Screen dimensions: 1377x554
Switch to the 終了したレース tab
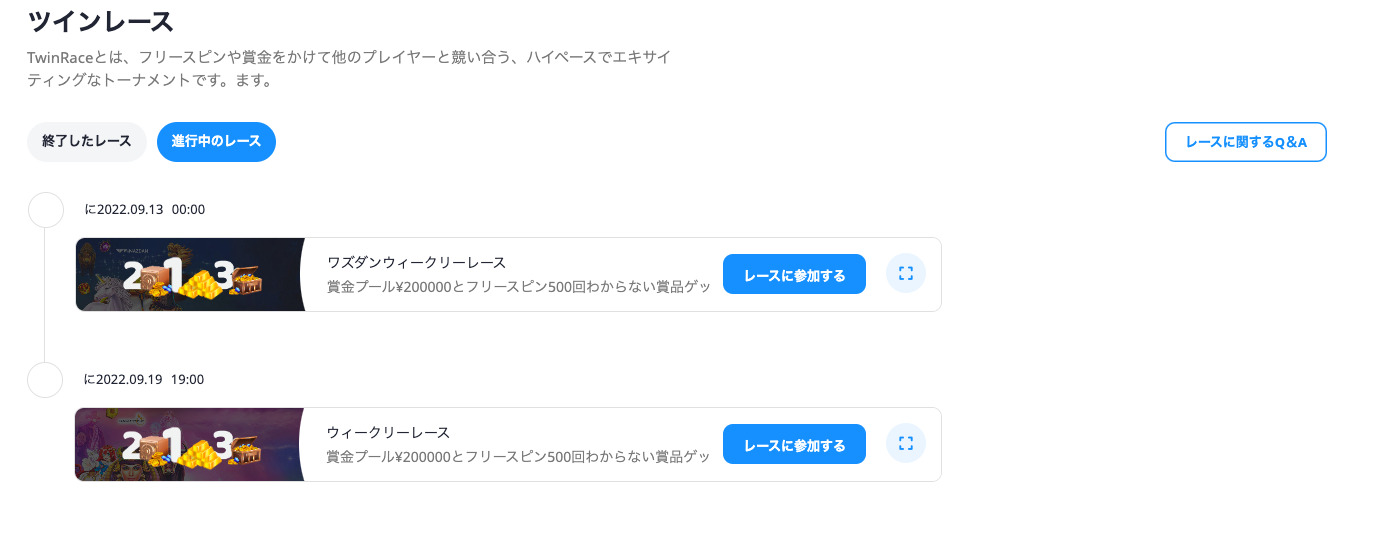point(87,141)
